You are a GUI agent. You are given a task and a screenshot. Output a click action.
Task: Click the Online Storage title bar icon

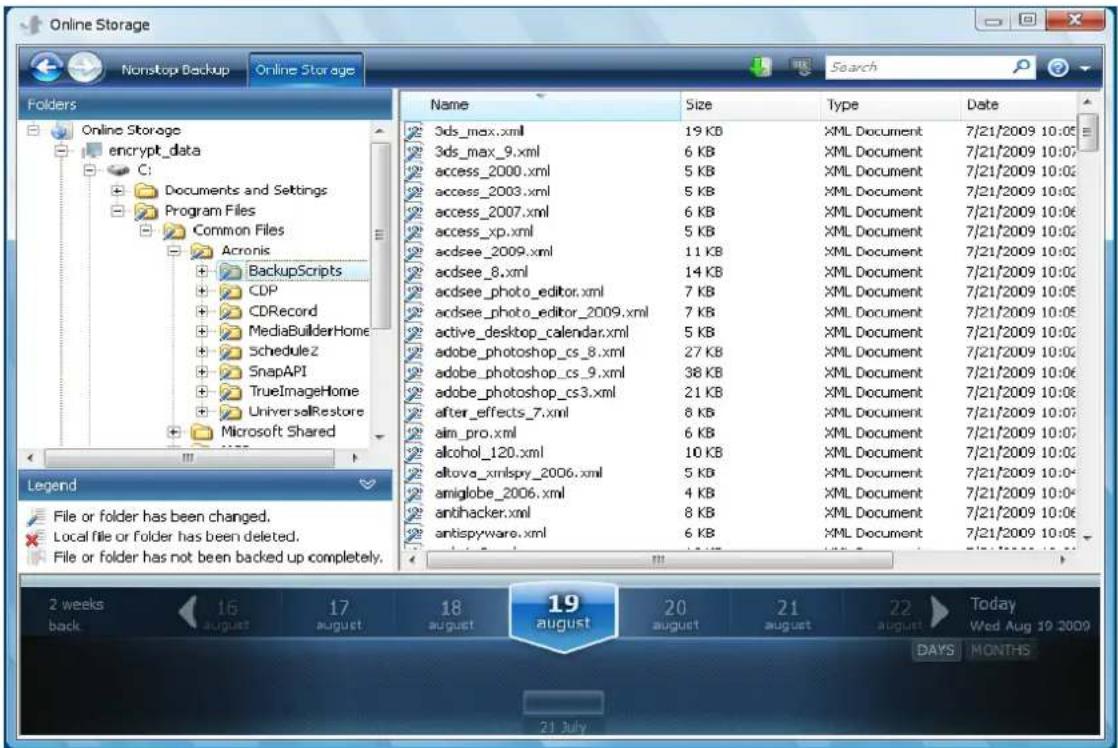pyautogui.click(x=31, y=25)
